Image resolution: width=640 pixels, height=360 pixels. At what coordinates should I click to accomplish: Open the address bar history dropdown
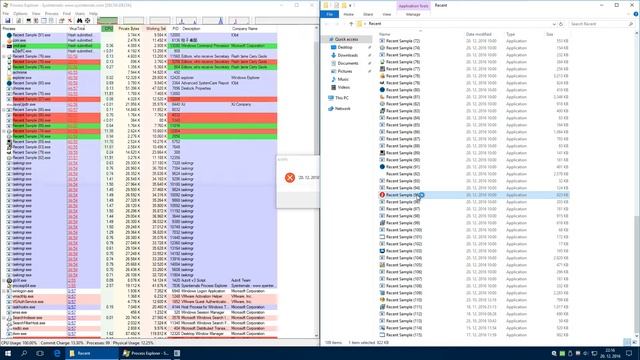(554, 24)
